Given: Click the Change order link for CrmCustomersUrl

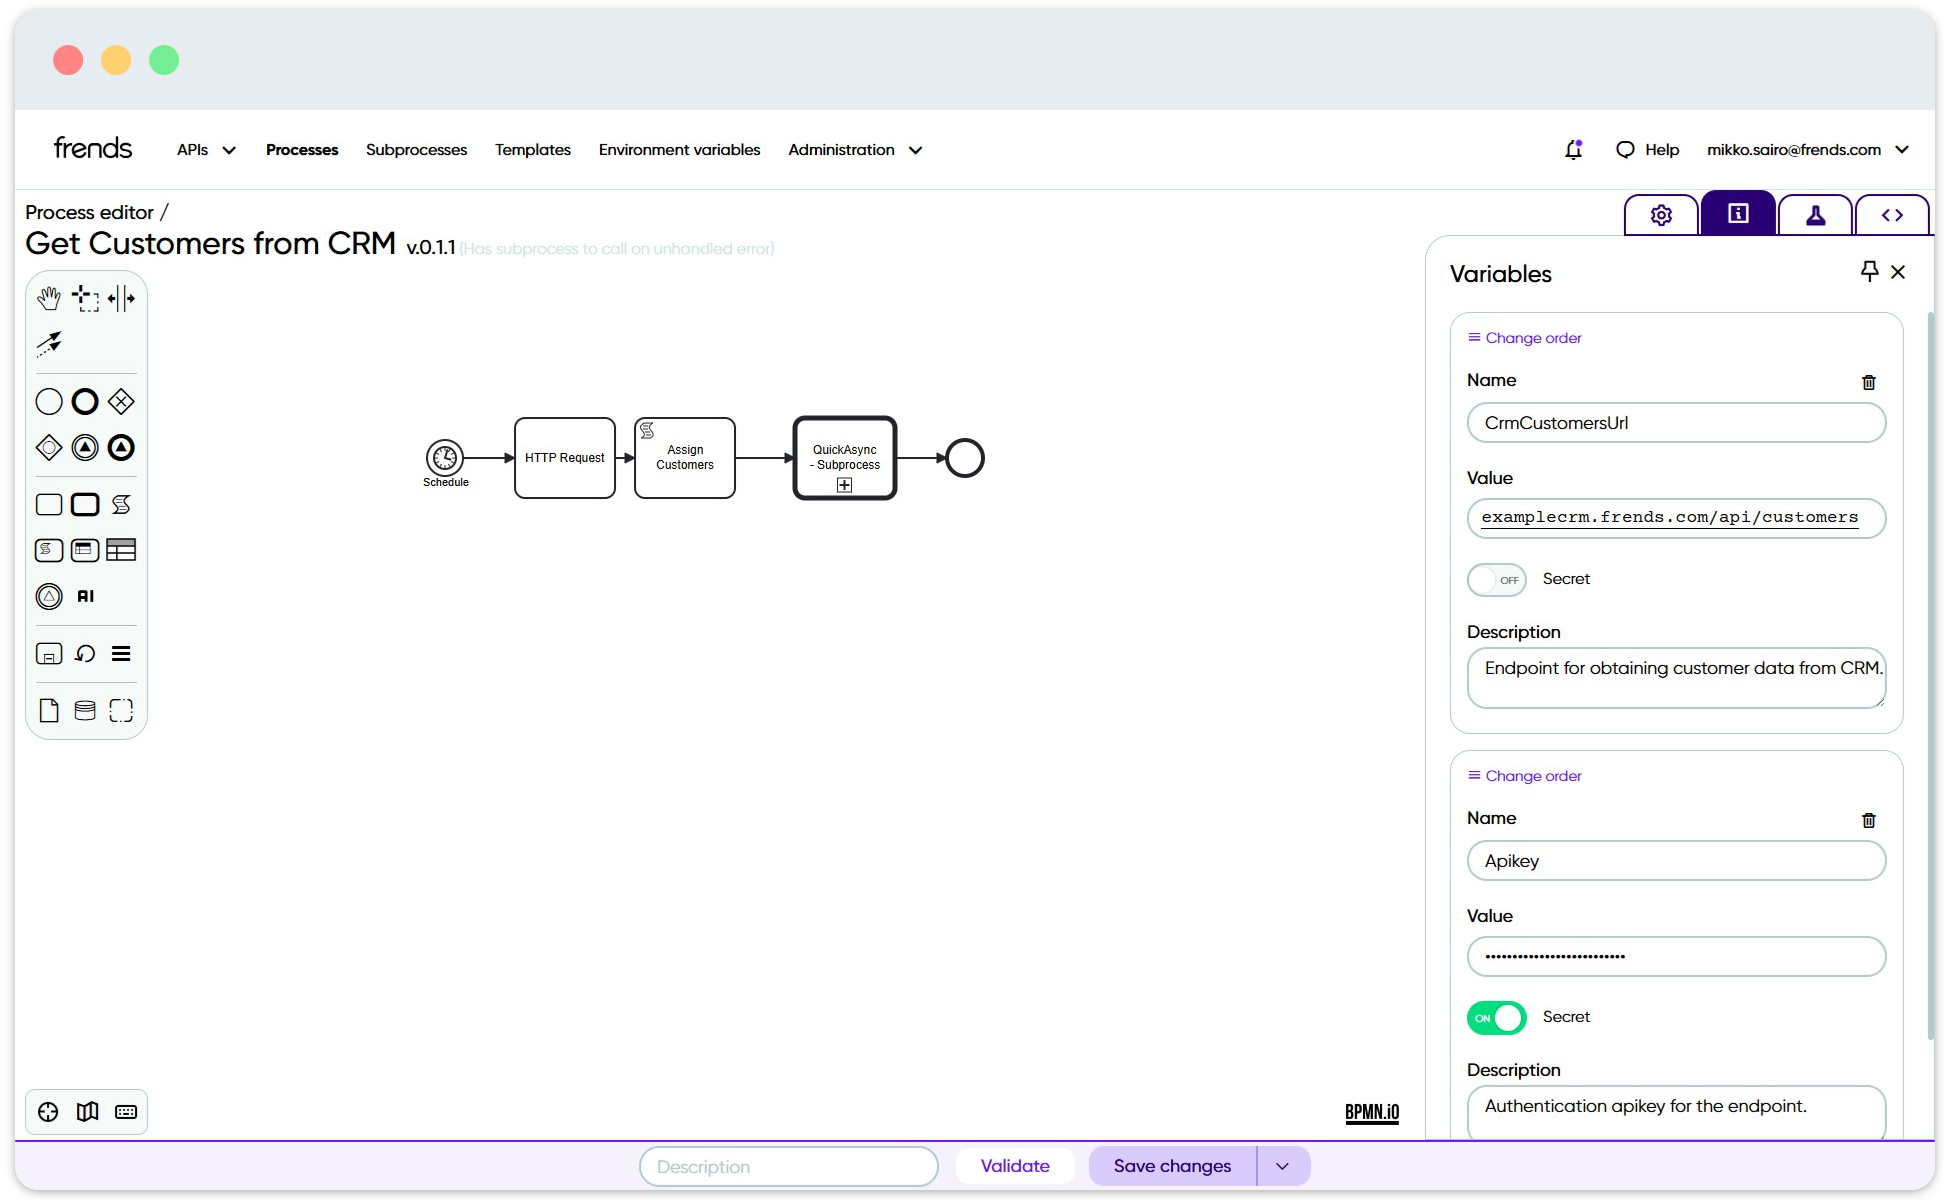Looking at the screenshot, I should coord(1523,337).
